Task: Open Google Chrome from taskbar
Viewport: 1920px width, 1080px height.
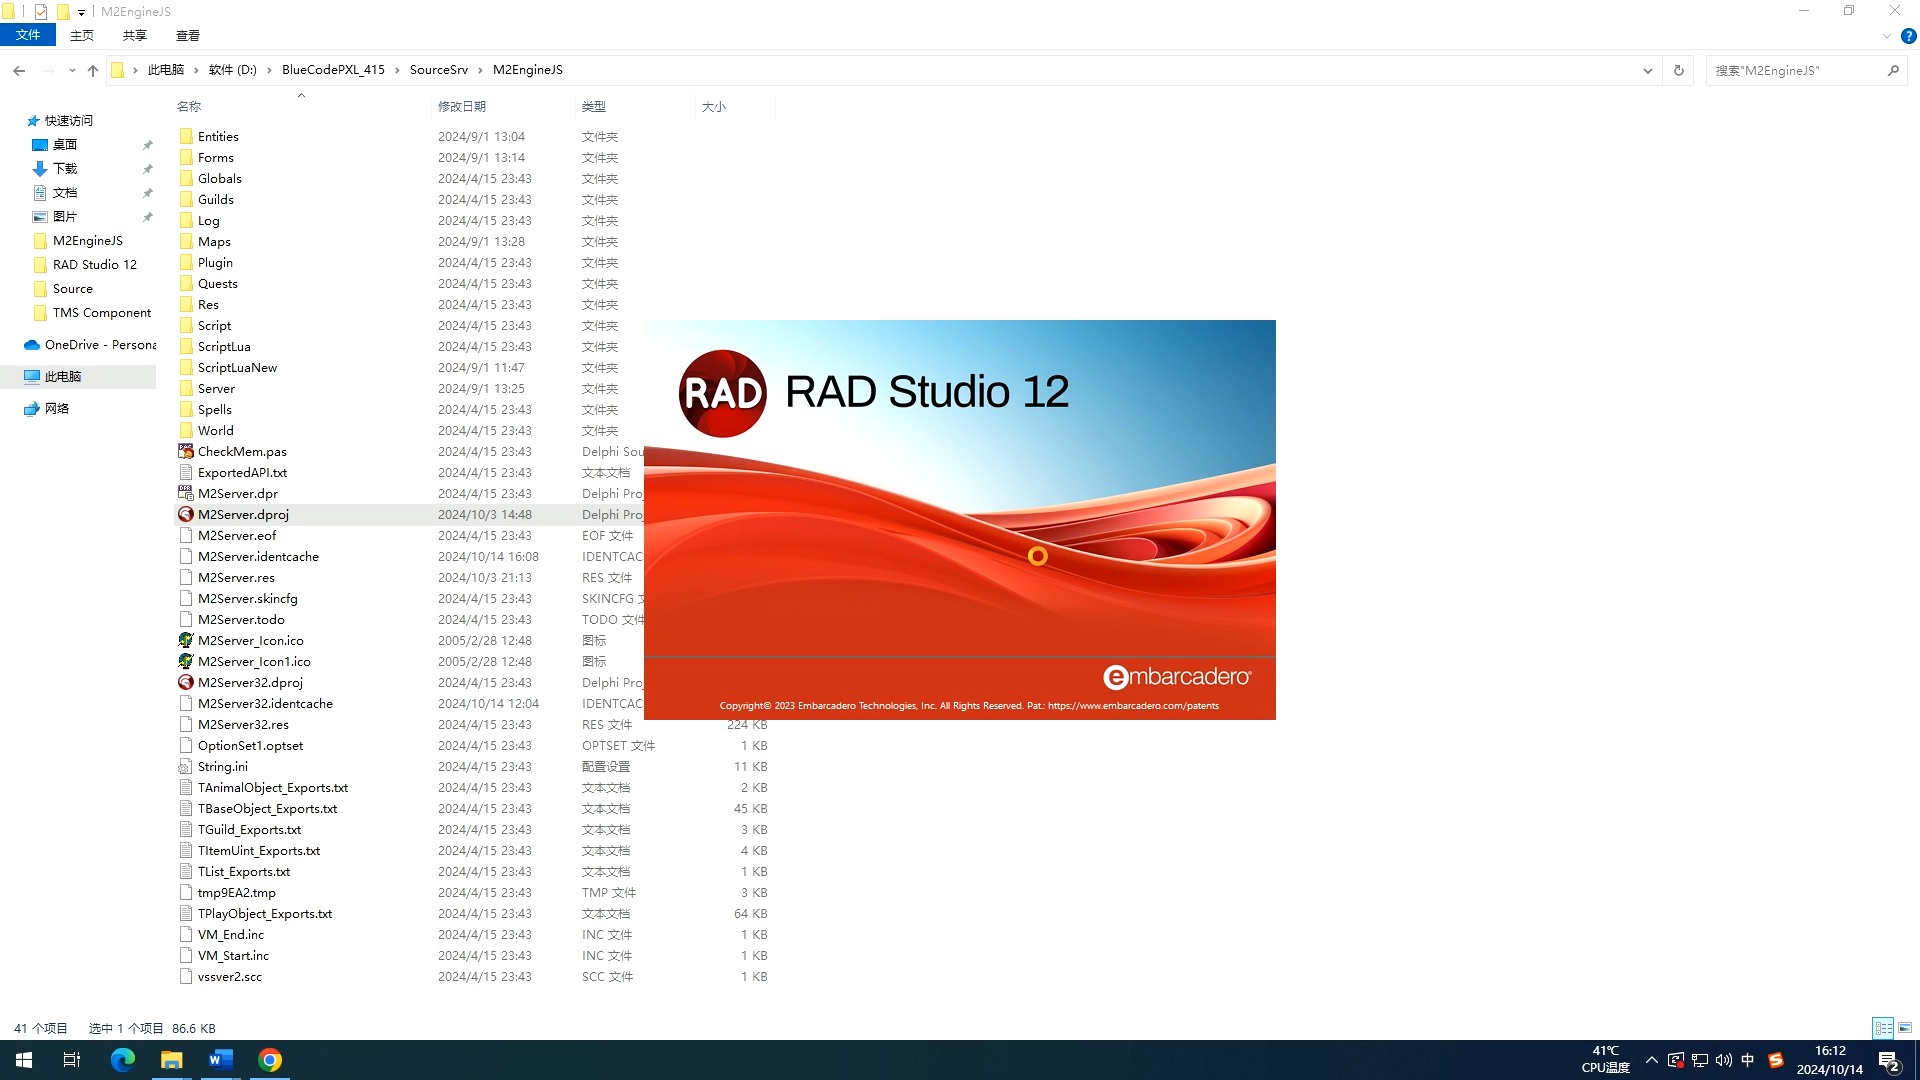Action: [270, 1060]
